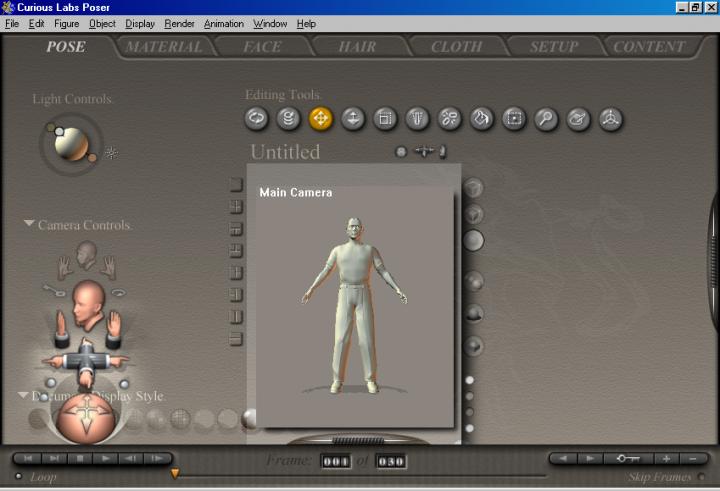Select the Magnifier tool

[x=545, y=119]
